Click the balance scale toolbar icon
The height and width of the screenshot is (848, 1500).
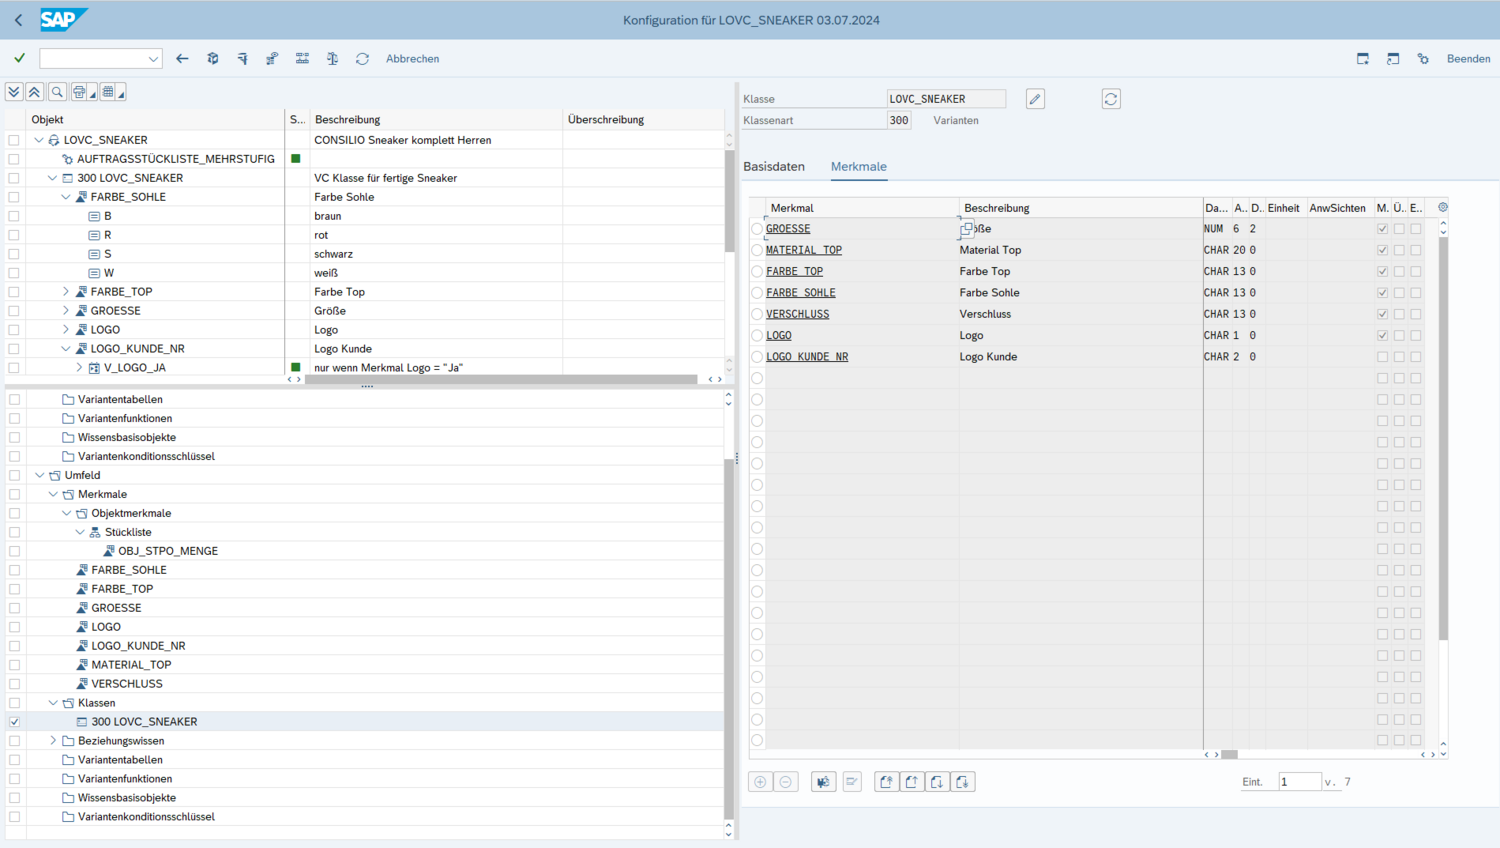(x=332, y=59)
